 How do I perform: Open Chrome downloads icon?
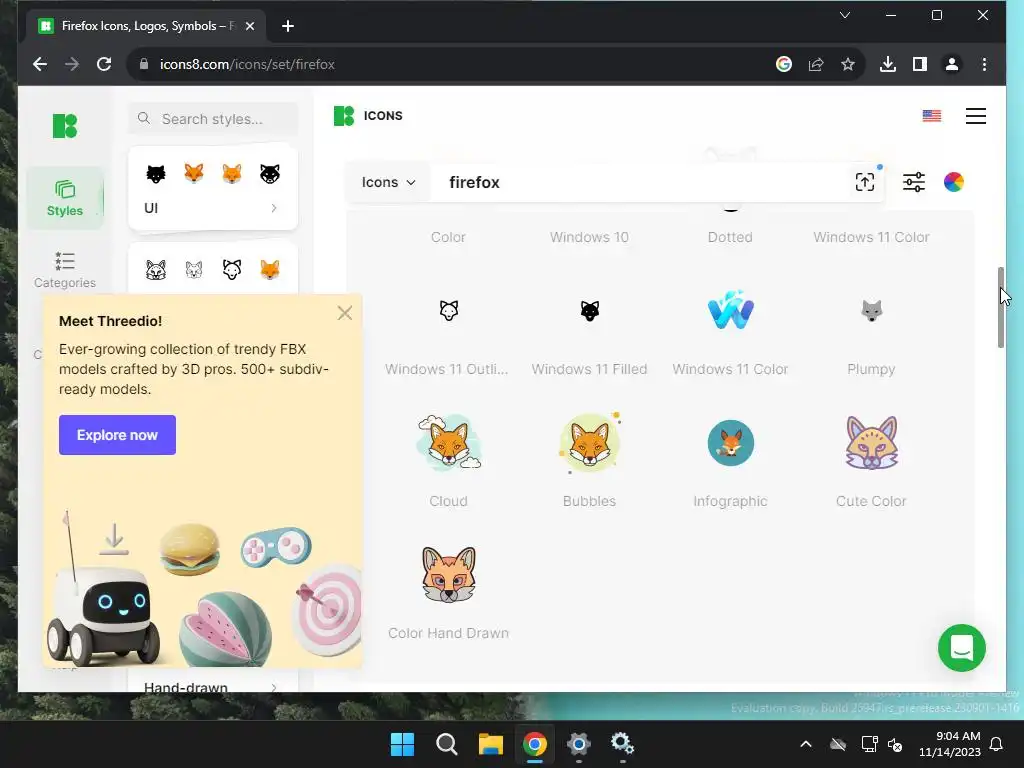(x=888, y=64)
